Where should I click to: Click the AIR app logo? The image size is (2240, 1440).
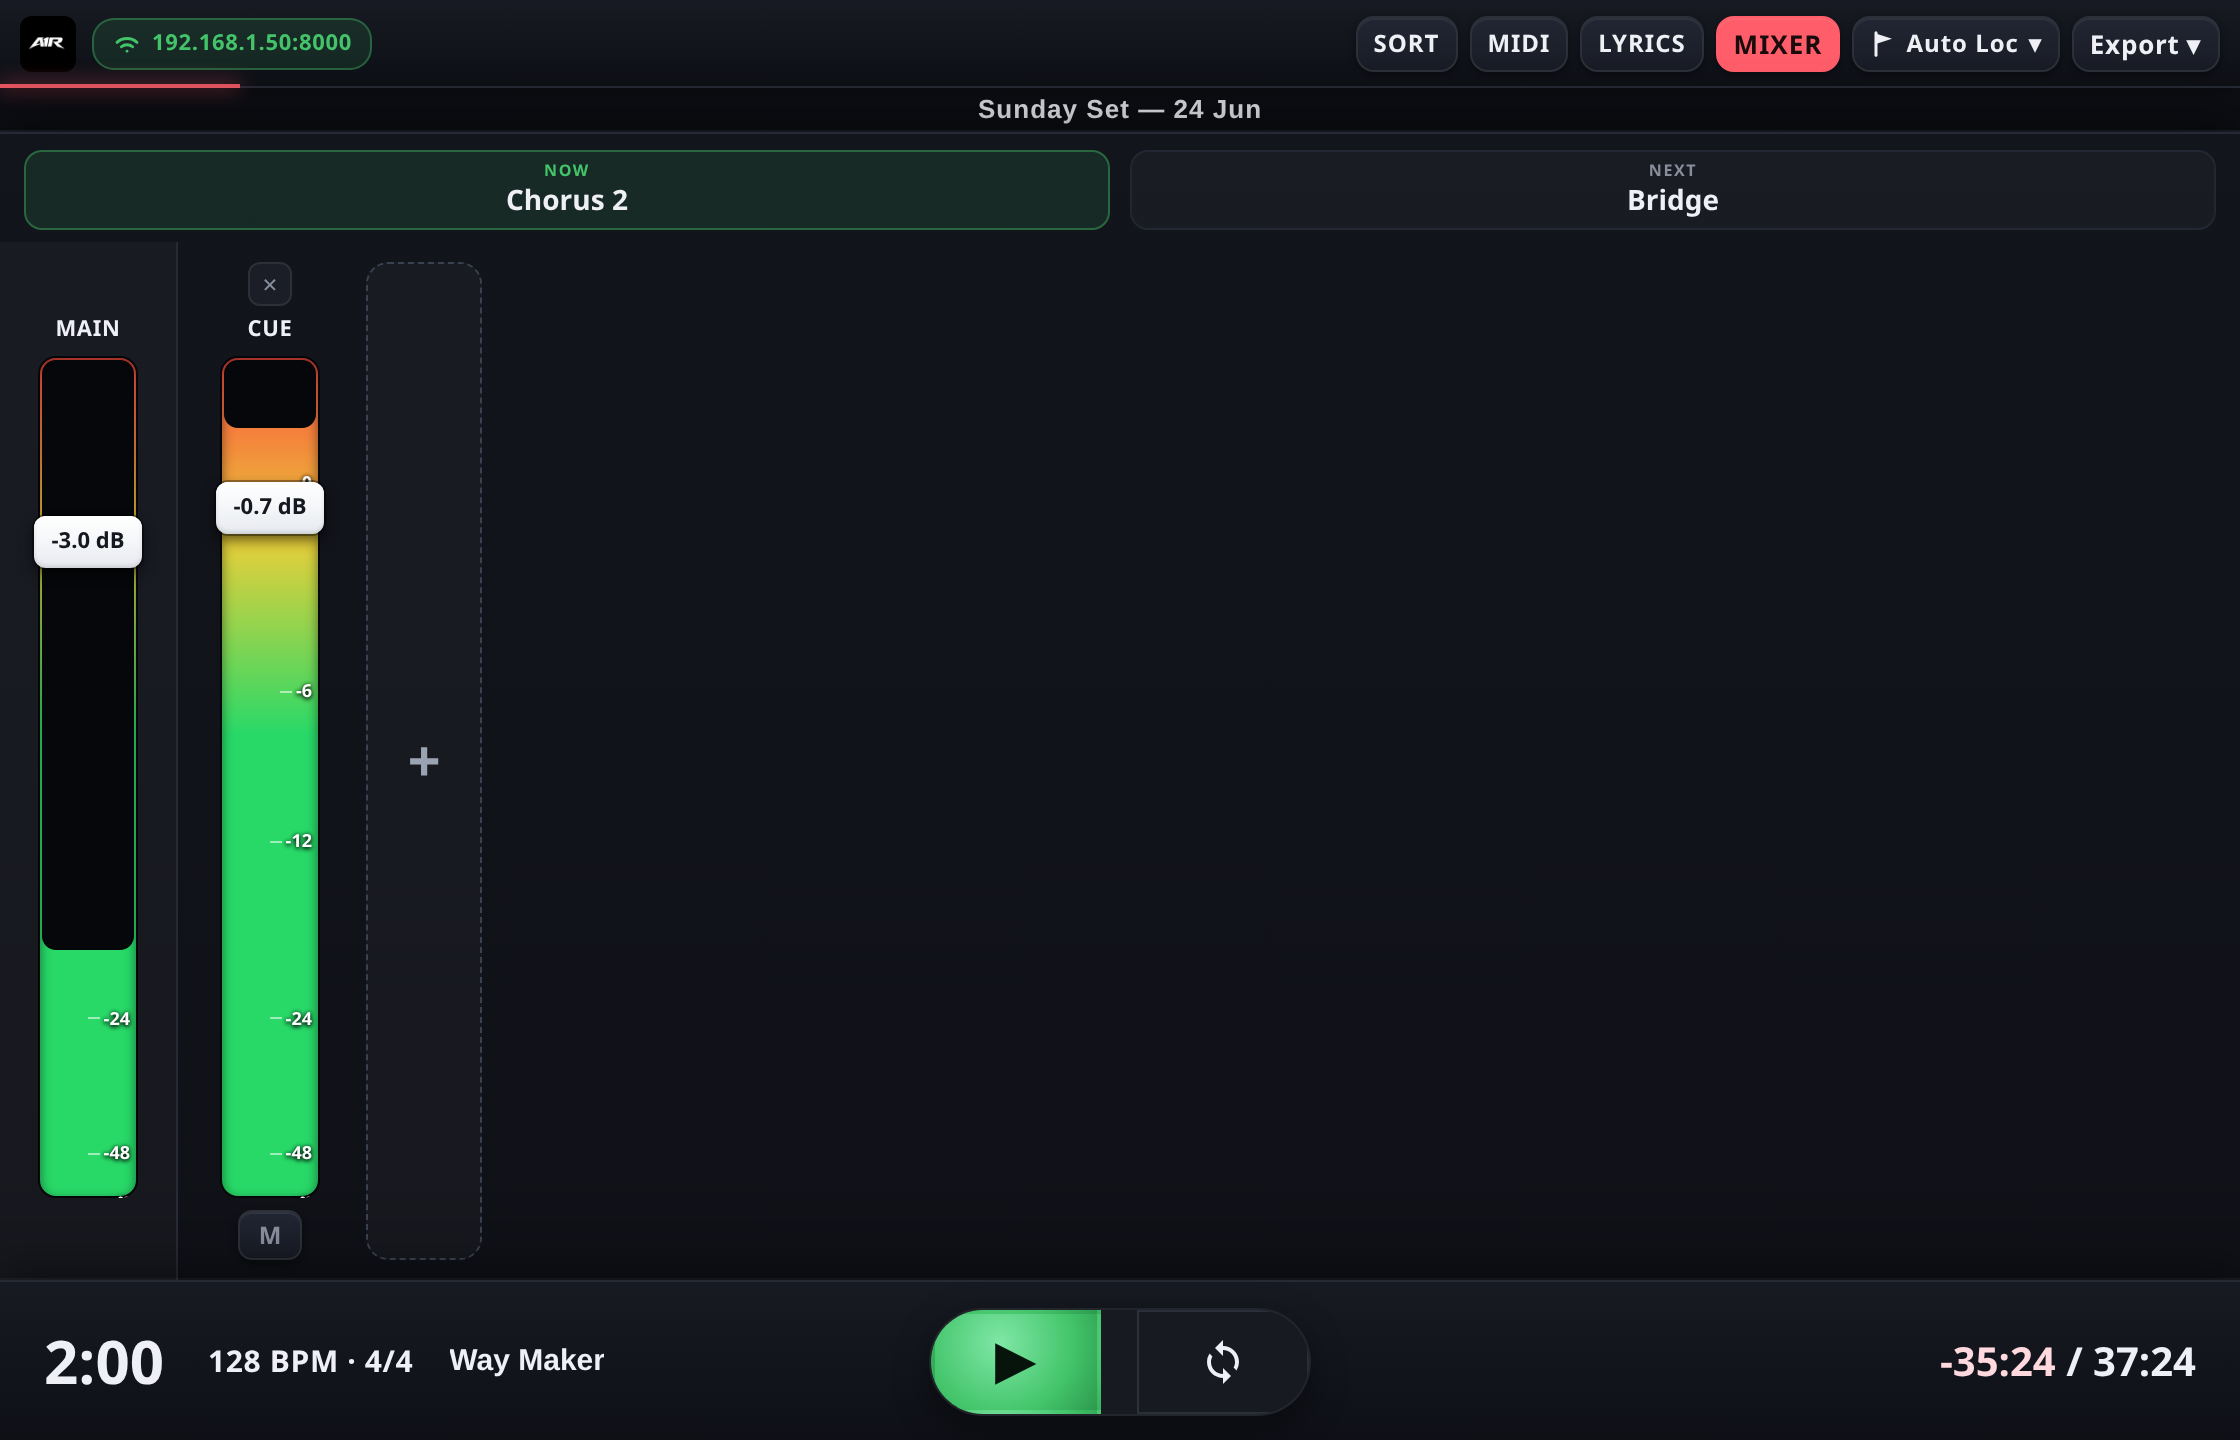48,44
